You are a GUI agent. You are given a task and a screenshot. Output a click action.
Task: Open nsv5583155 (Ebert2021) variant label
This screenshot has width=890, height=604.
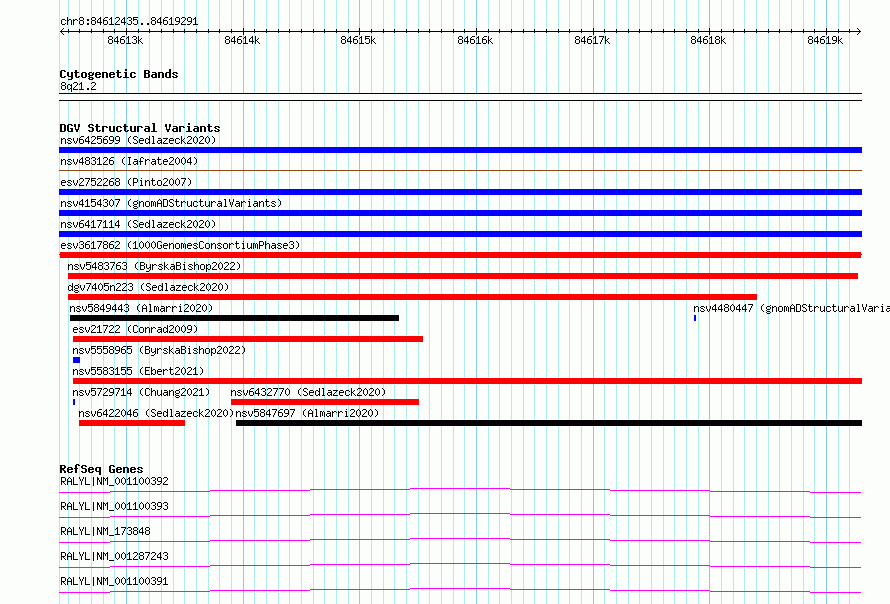click(x=138, y=371)
